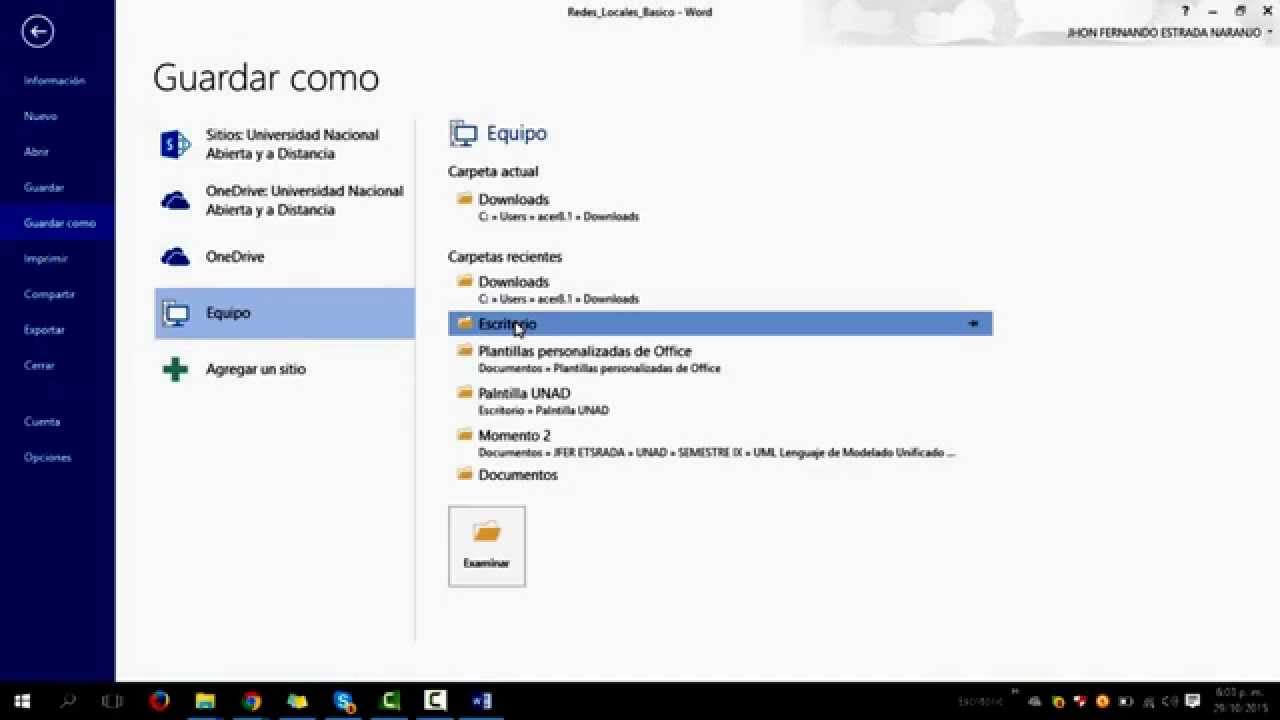Open the Momento 2 folder
1280x720 pixels.
click(x=720, y=443)
